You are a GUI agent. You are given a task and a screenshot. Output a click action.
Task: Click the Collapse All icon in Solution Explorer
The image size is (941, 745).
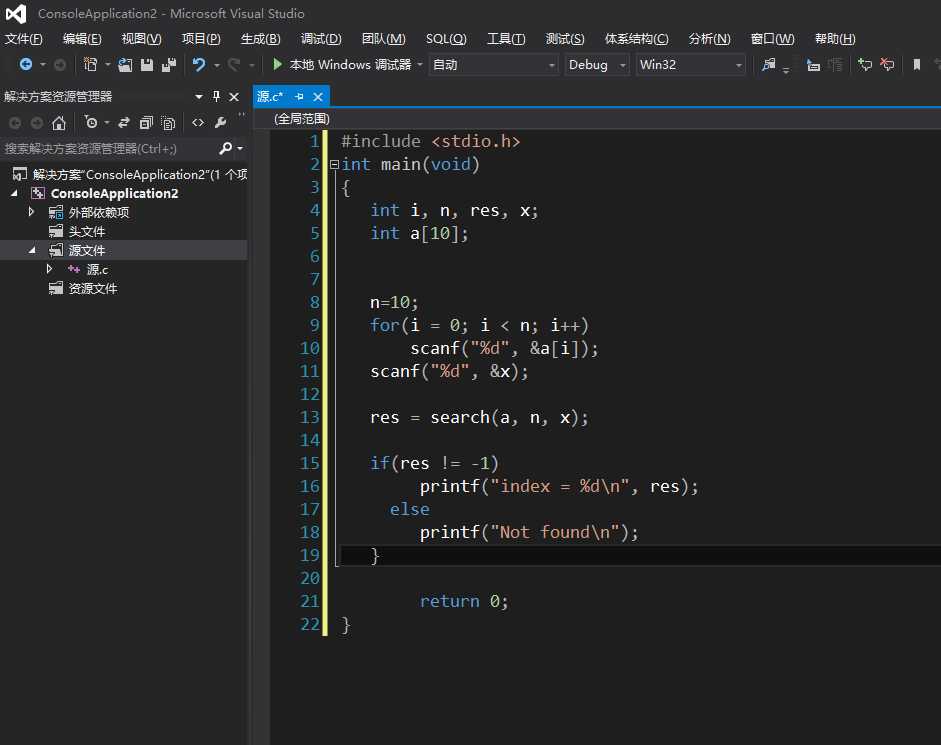pos(146,123)
